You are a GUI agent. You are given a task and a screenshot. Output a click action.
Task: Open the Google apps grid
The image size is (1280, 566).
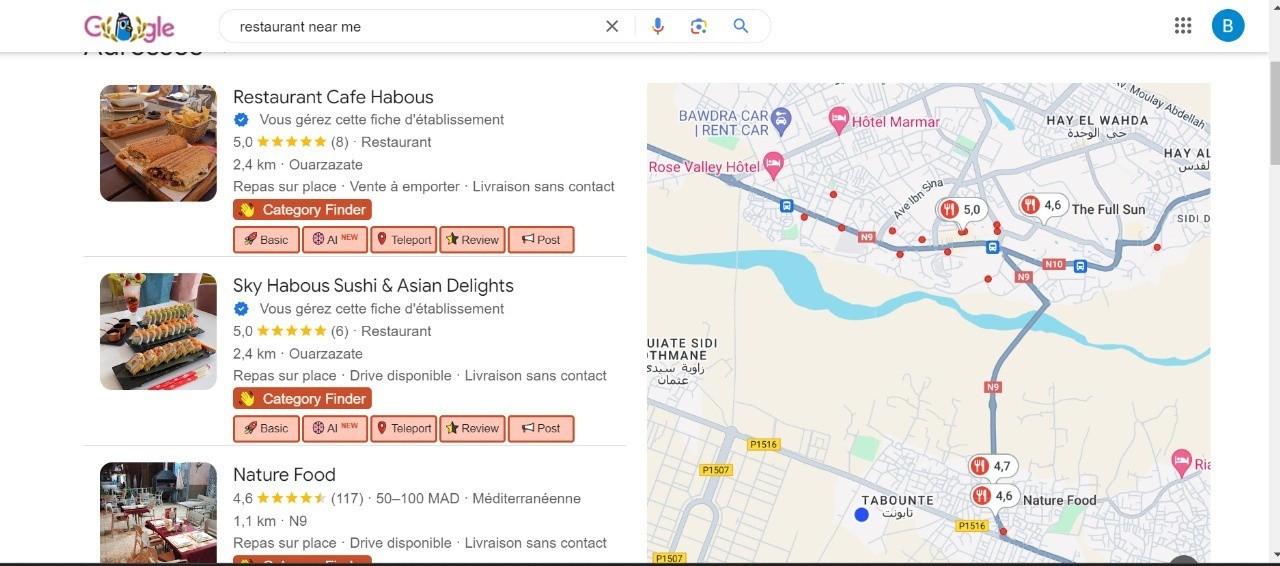(x=1184, y=26)
